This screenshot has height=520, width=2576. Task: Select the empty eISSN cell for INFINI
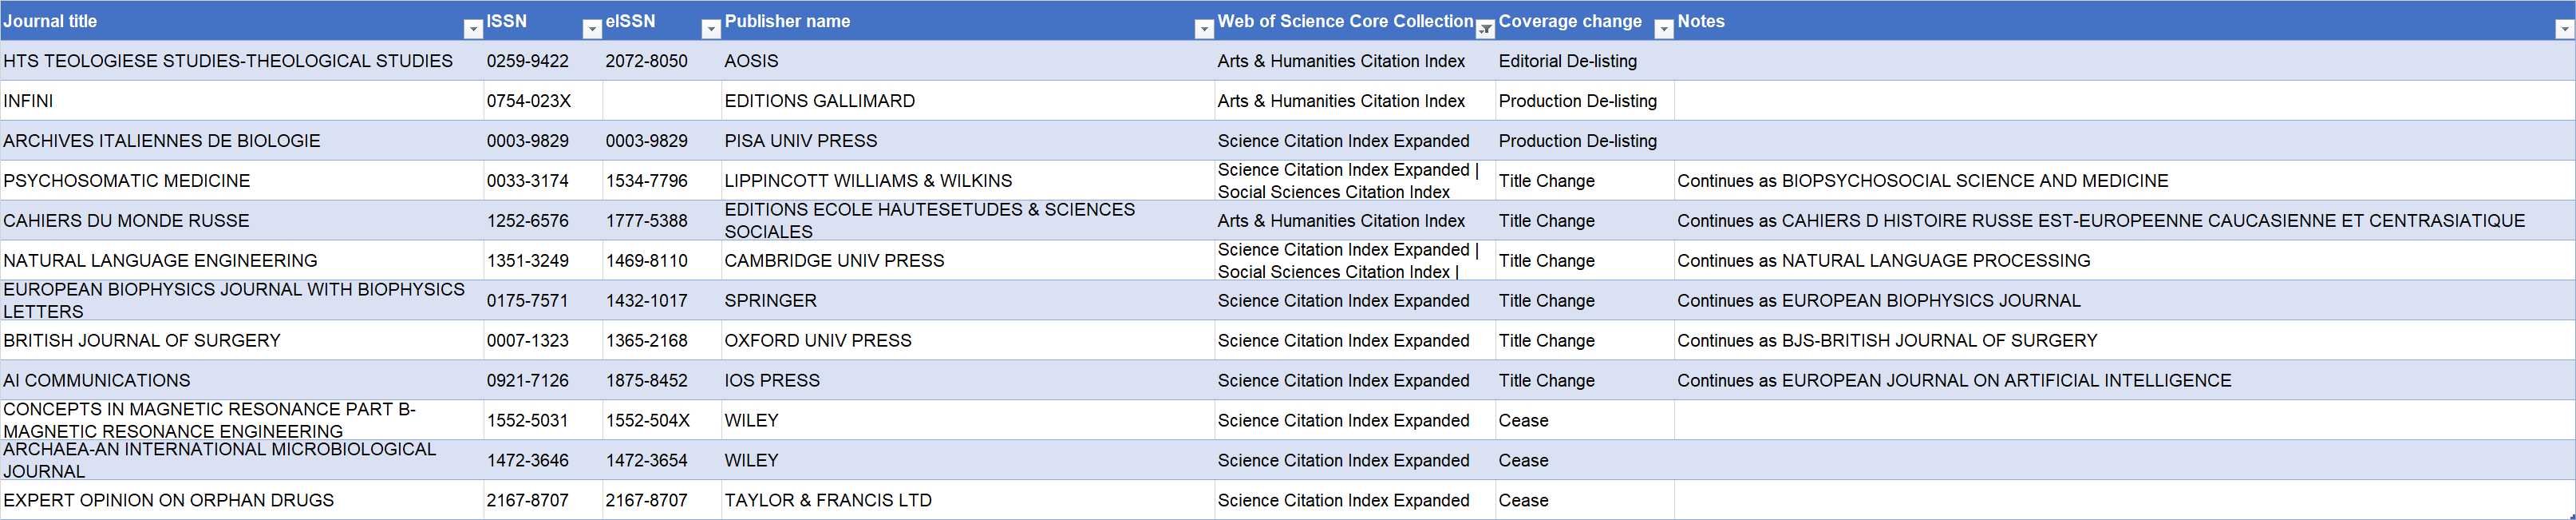662,101
